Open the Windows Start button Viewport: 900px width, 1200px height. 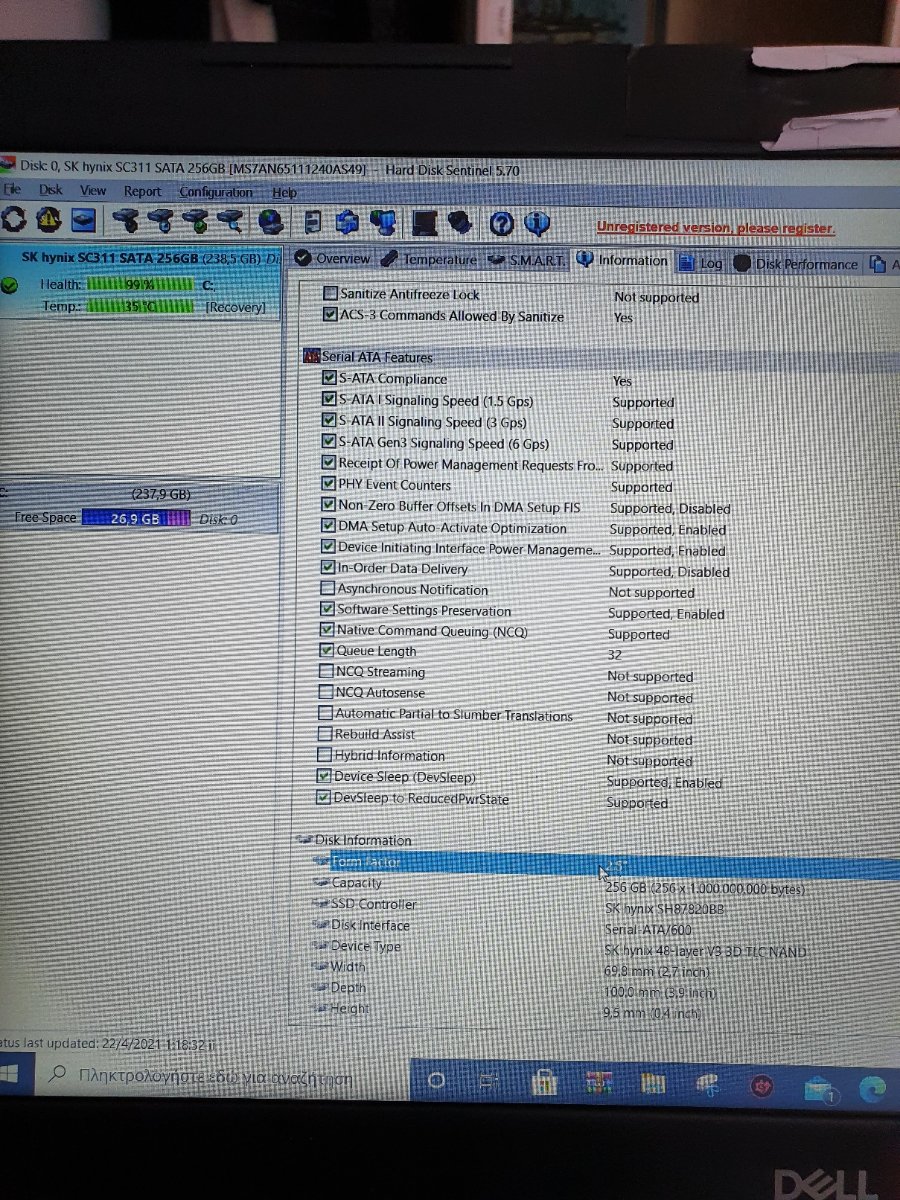[10, 1076]
